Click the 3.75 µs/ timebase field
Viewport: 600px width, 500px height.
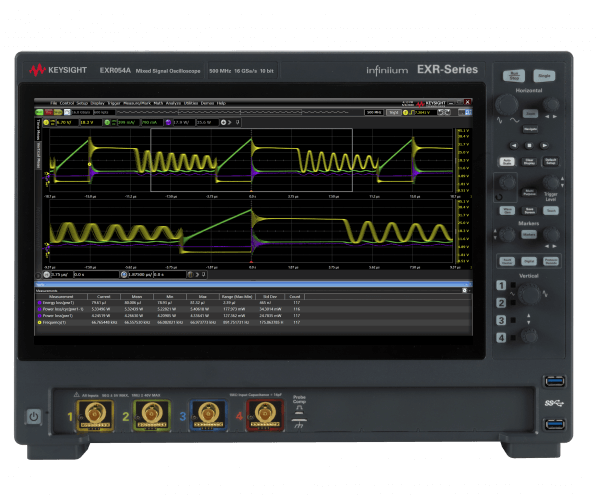pyautogui.click(x=61, y=275)
